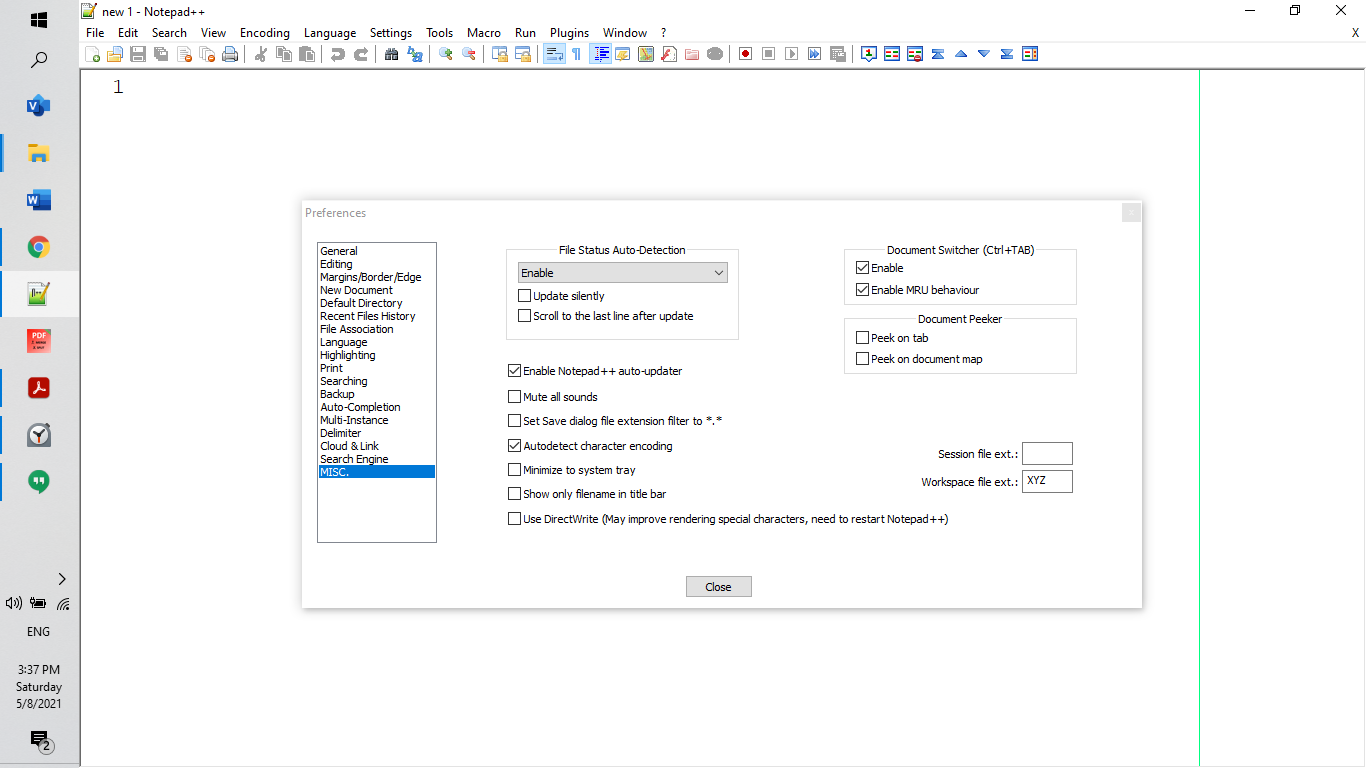Select New Document preferences category

point(376,290)
